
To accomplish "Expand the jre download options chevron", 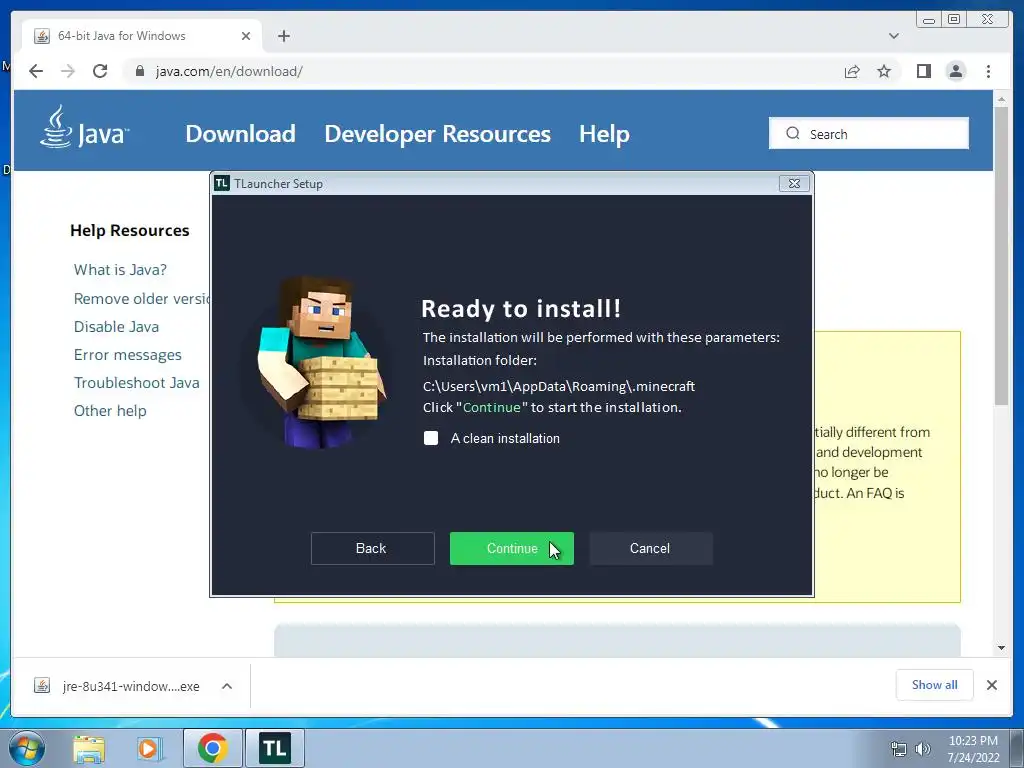I will click(227, 686).
